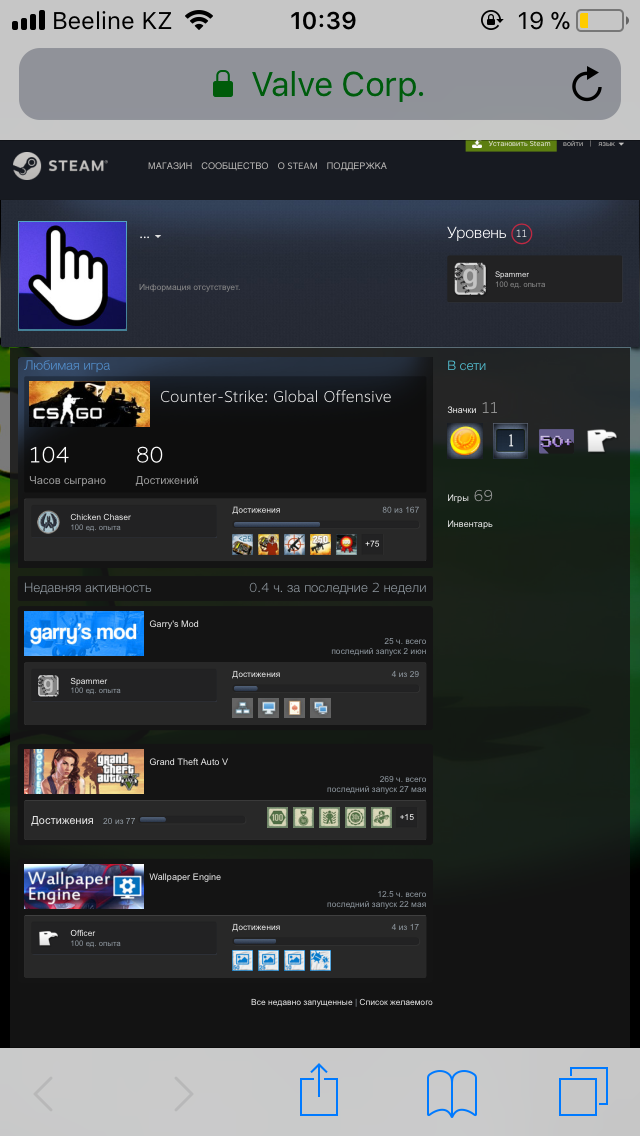Open the white eagle badge
The height and width of the screenshot is (1136, 640).
click(602, 441)
